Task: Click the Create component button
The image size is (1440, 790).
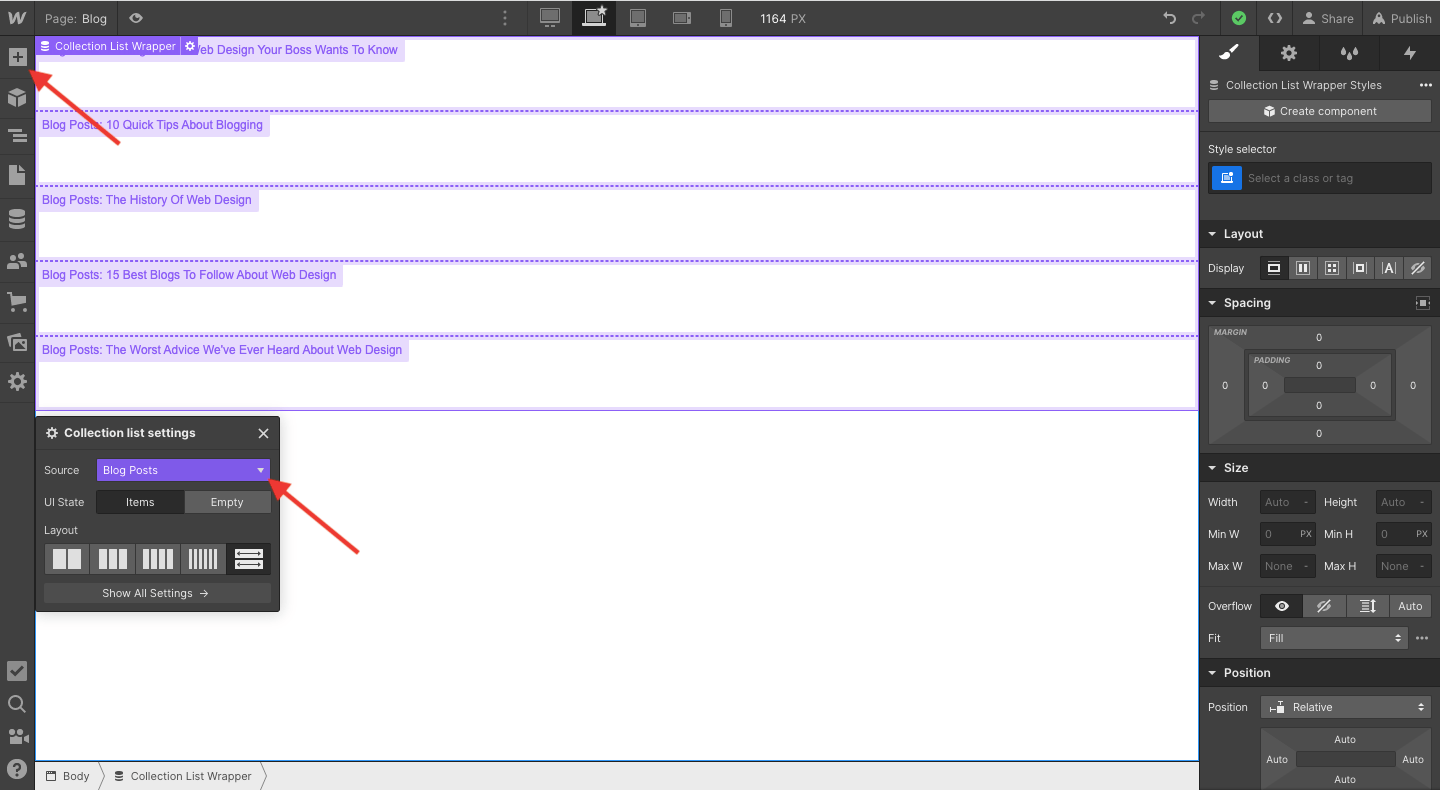Action: [x=1319, y=110]
